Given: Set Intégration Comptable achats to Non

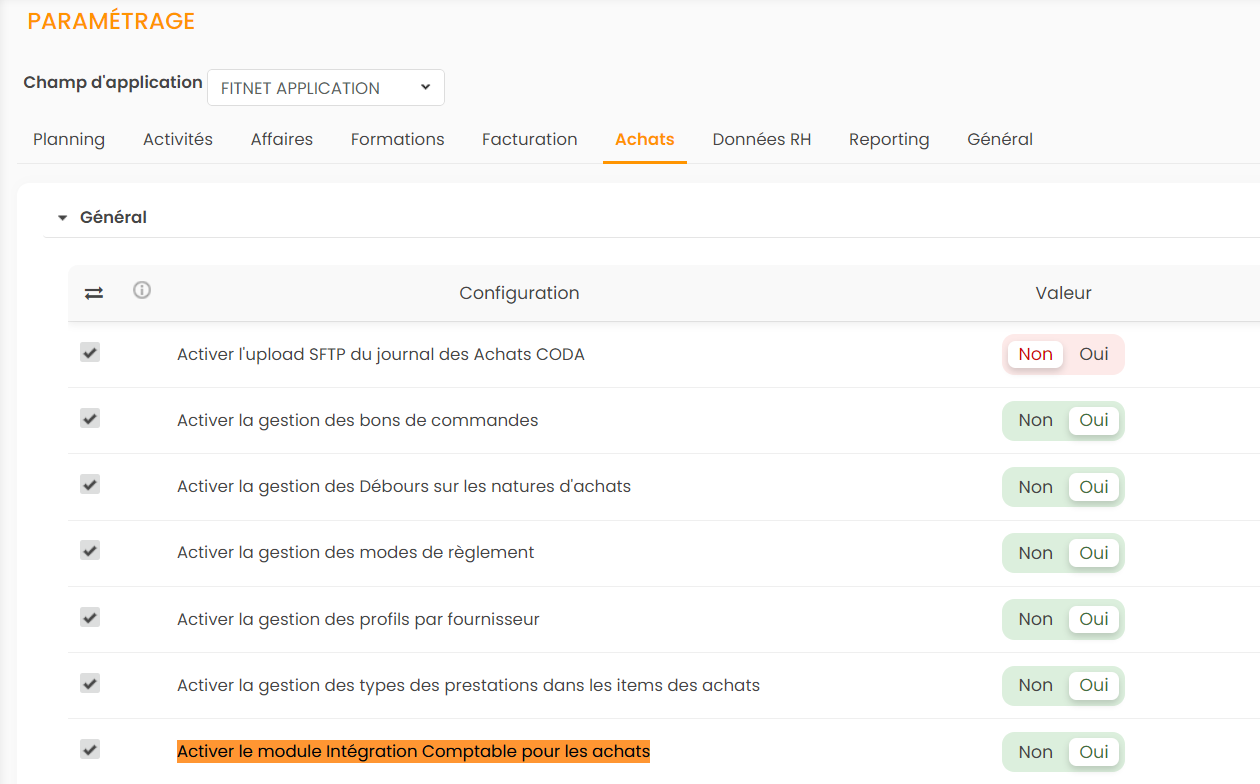Looking at the screenshot, I should 1035,752.
